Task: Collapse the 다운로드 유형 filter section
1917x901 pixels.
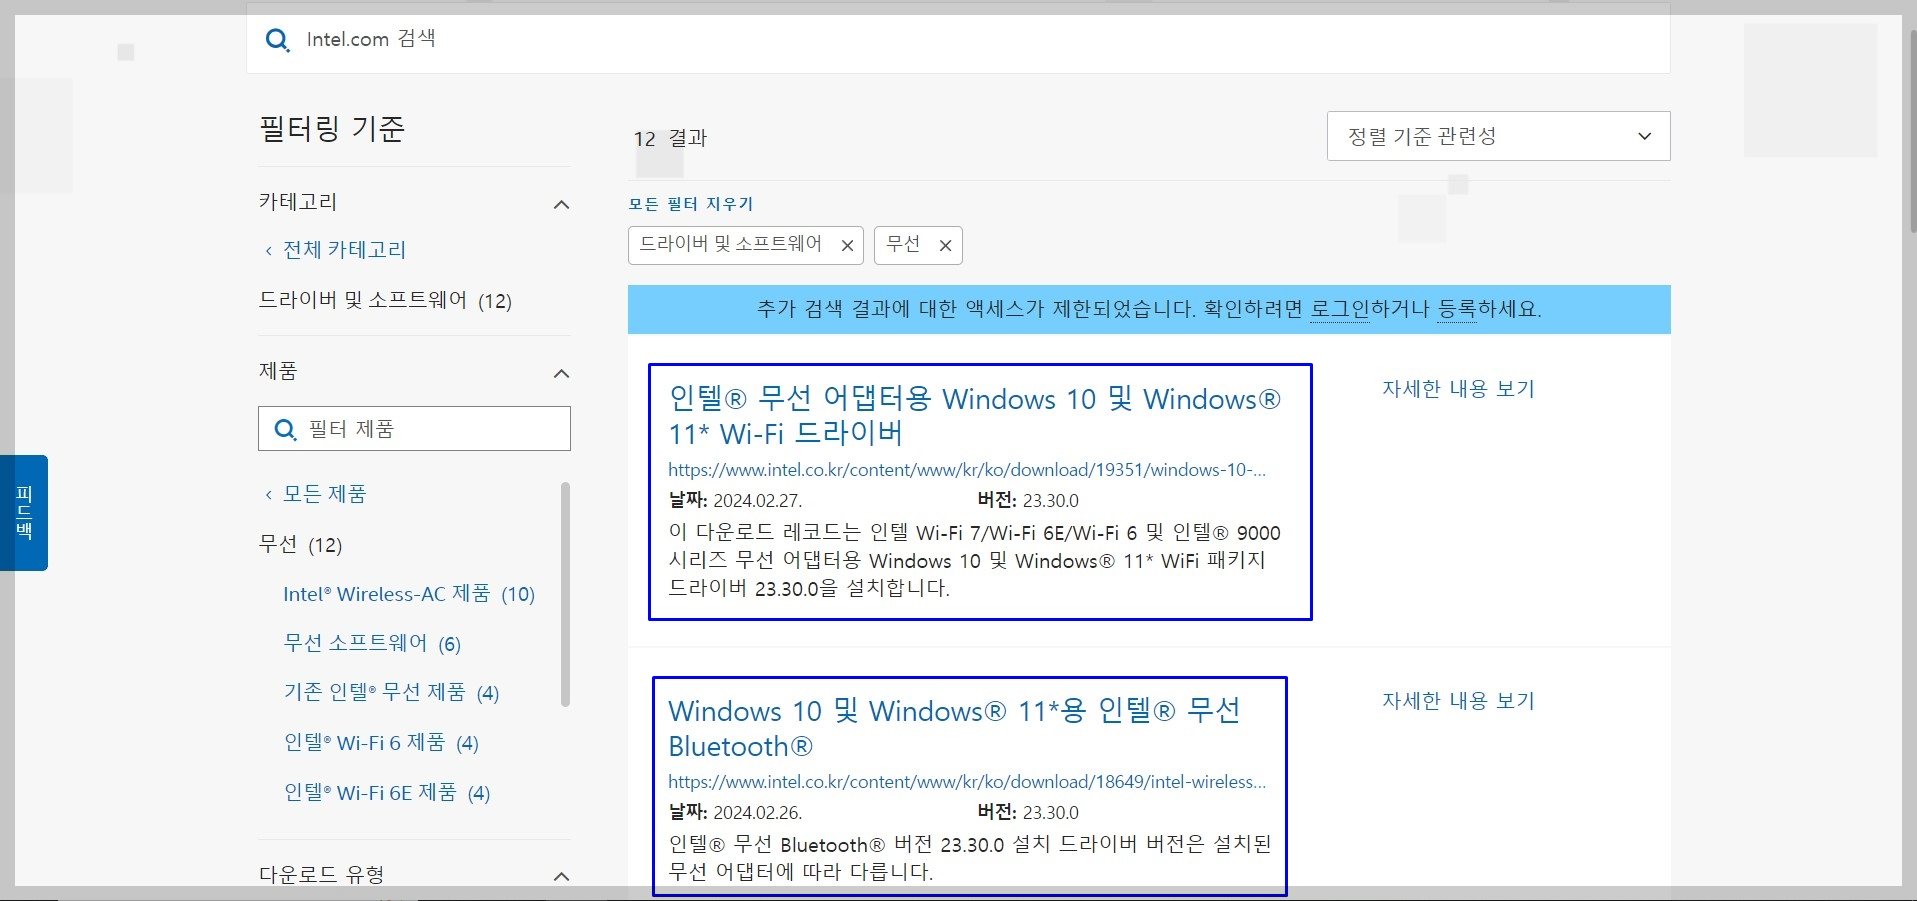Action: coord(562,876)
